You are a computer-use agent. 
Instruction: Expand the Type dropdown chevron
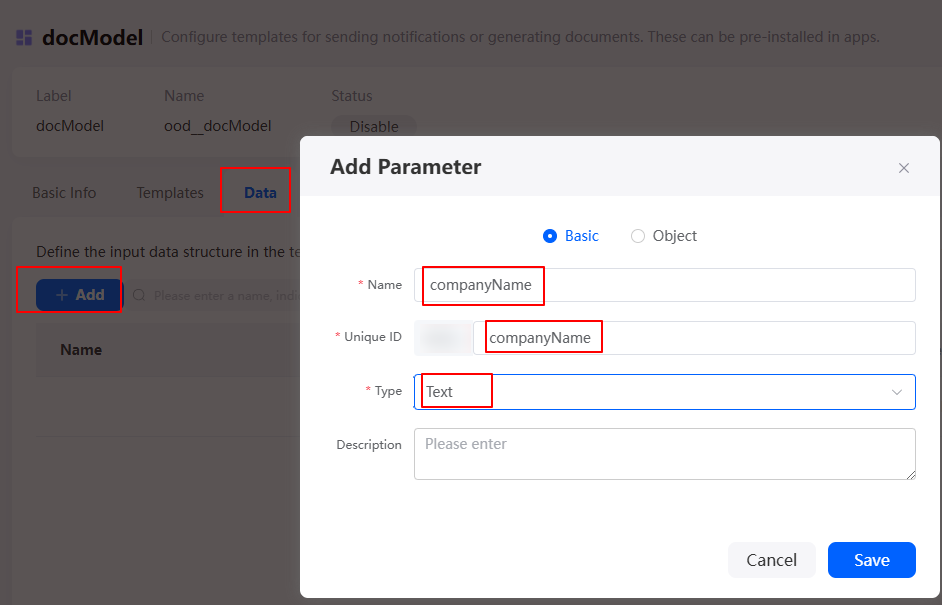pos(896,392)
